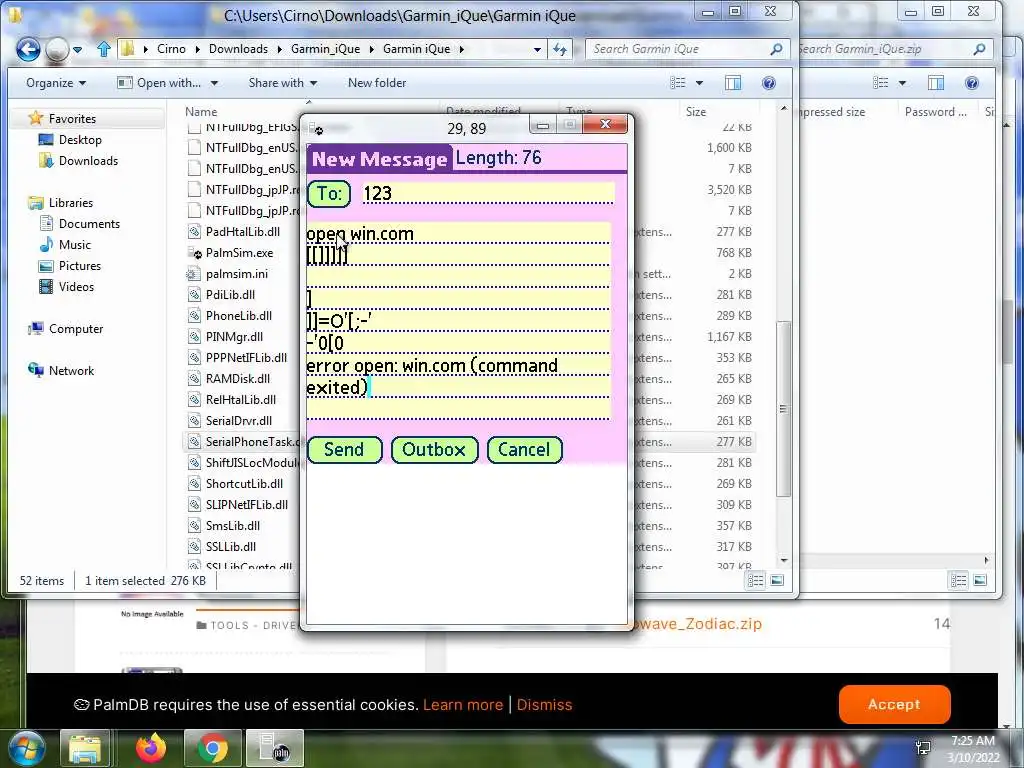Open Firefox from the taskbar
Image resolution: width=1024 pixels, height=768 pixels.
[151, 748]
